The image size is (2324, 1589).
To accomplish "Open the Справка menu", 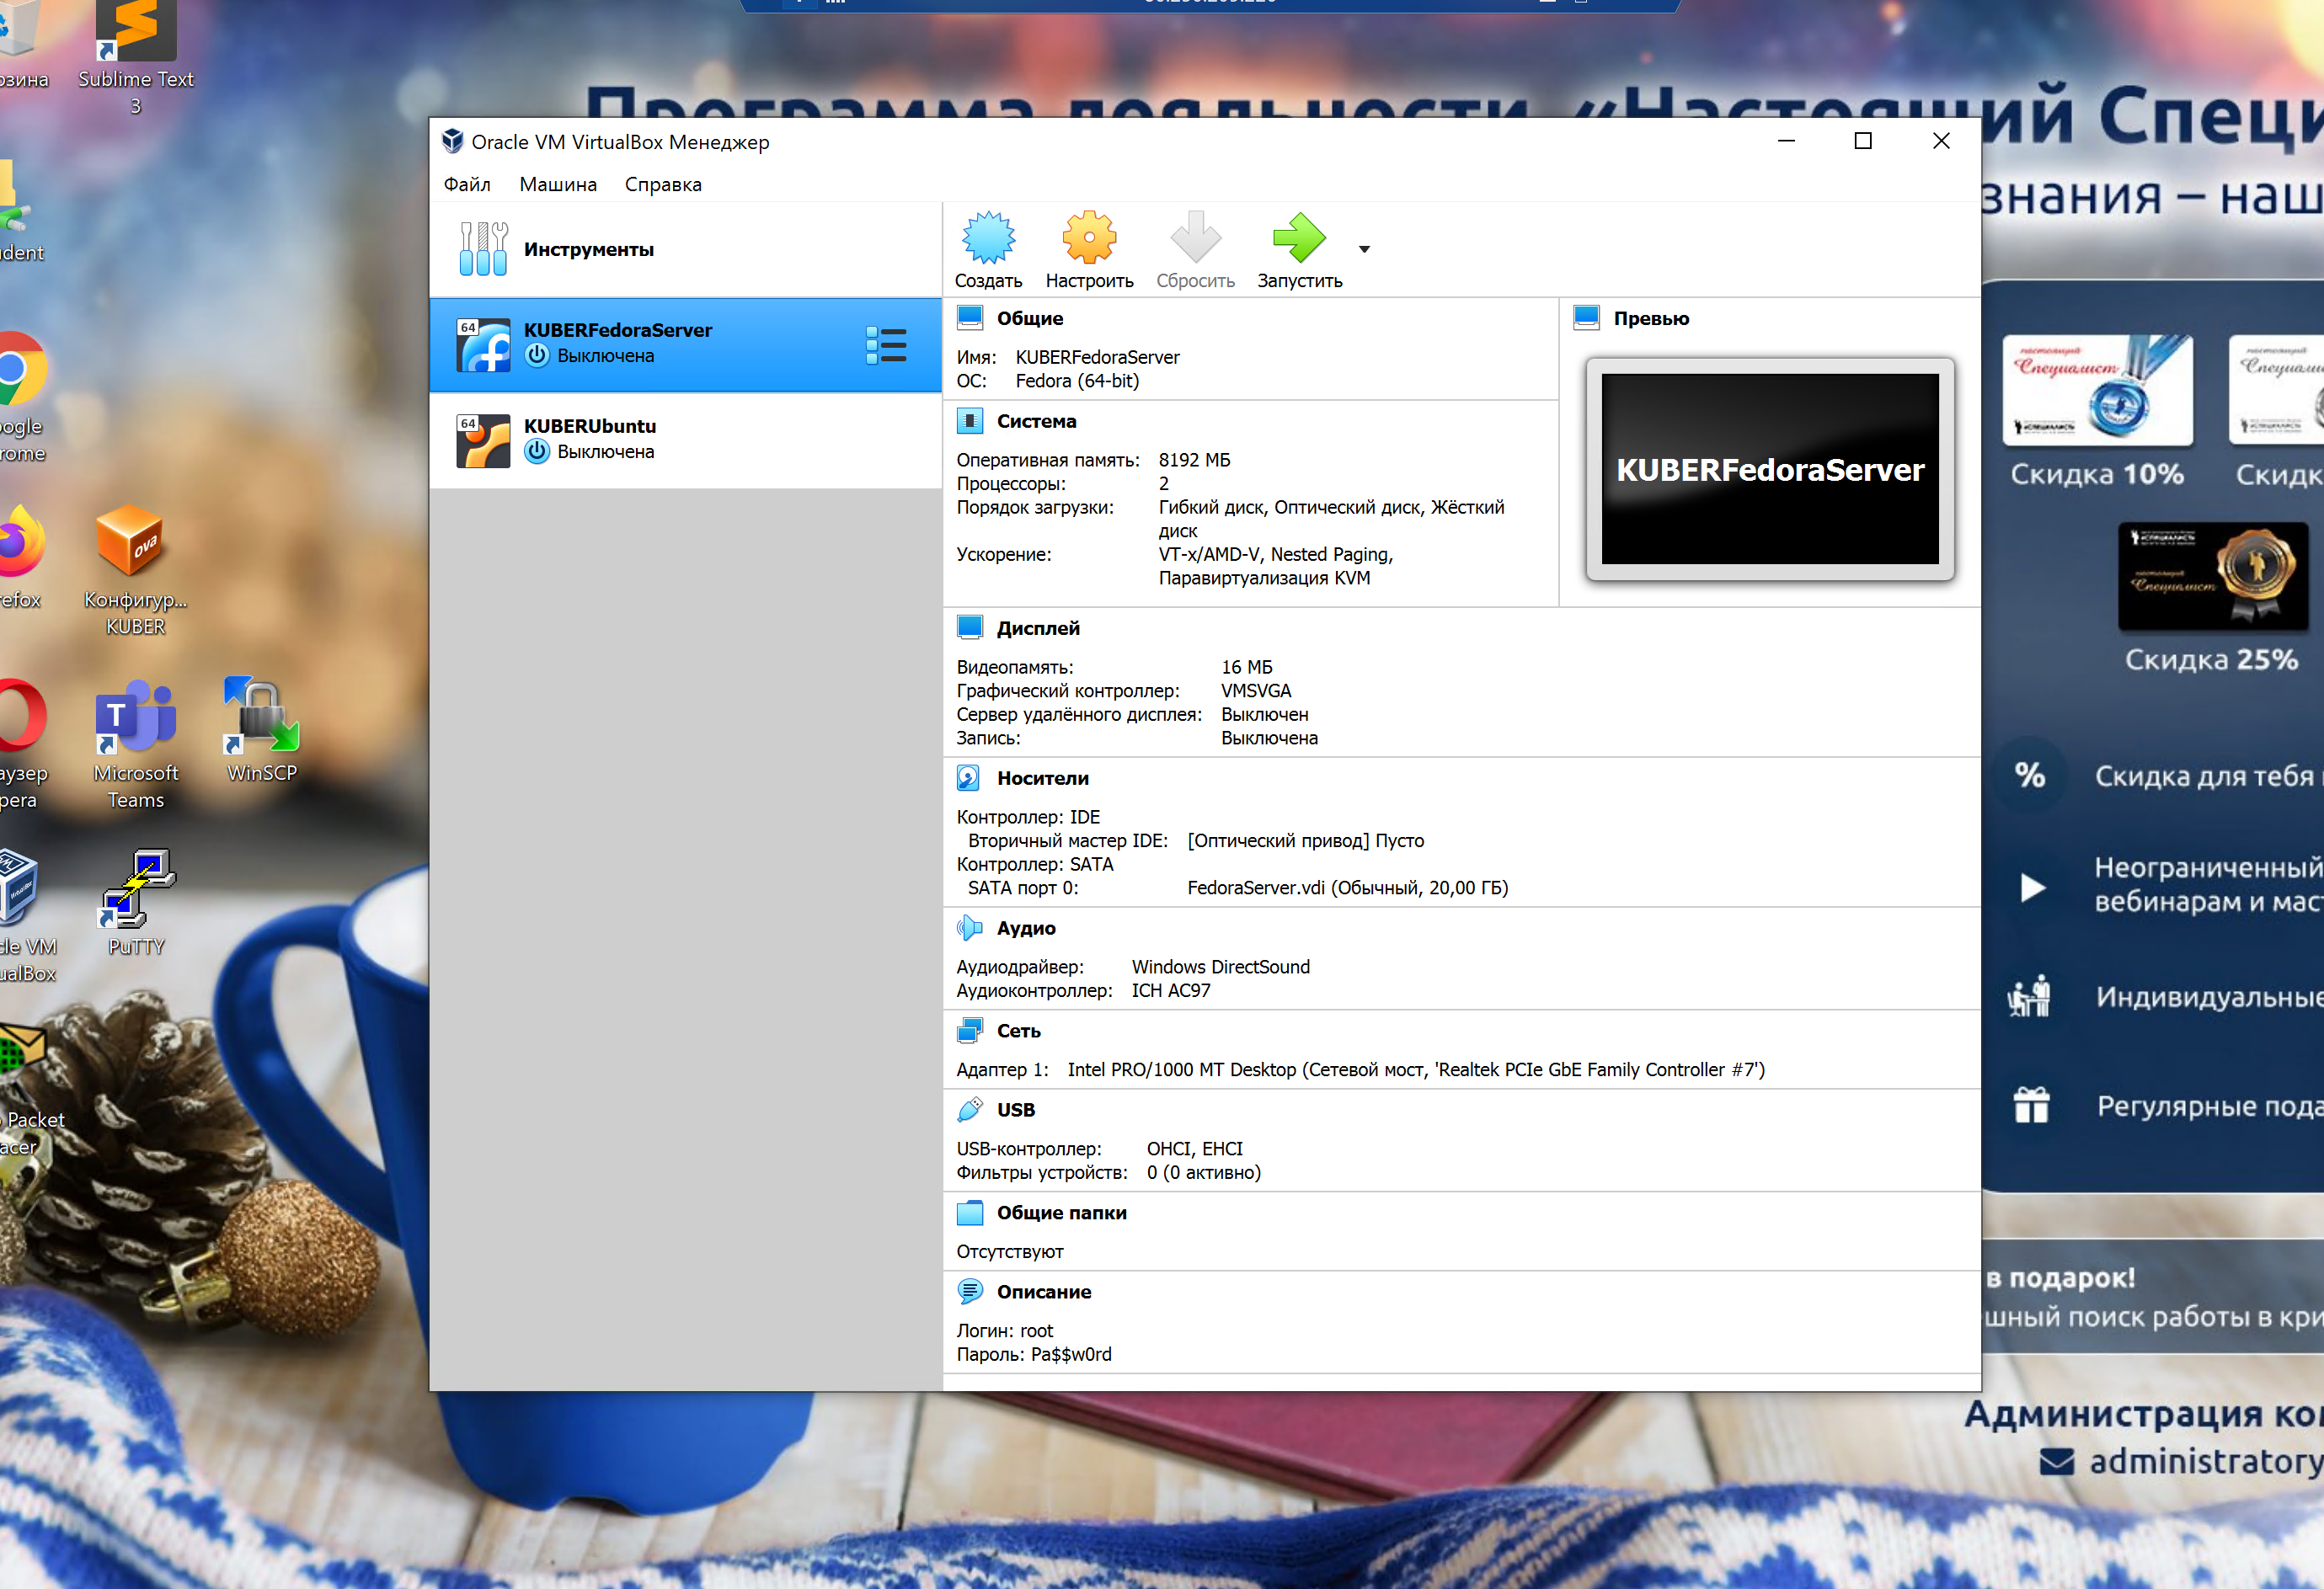I will point(662,184).
